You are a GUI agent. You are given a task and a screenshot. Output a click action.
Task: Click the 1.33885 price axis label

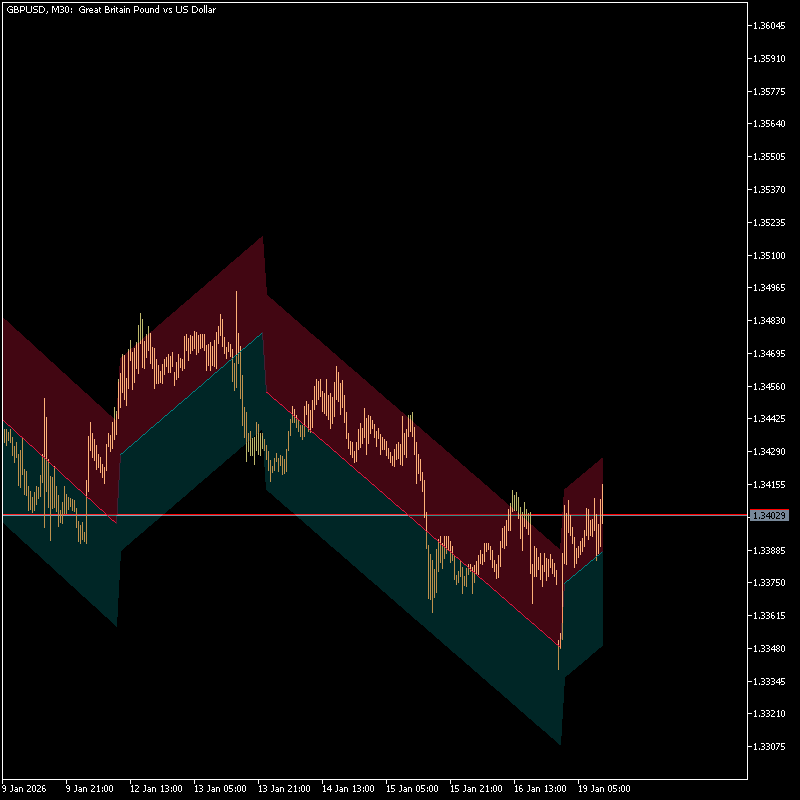(x=770, y=550)
